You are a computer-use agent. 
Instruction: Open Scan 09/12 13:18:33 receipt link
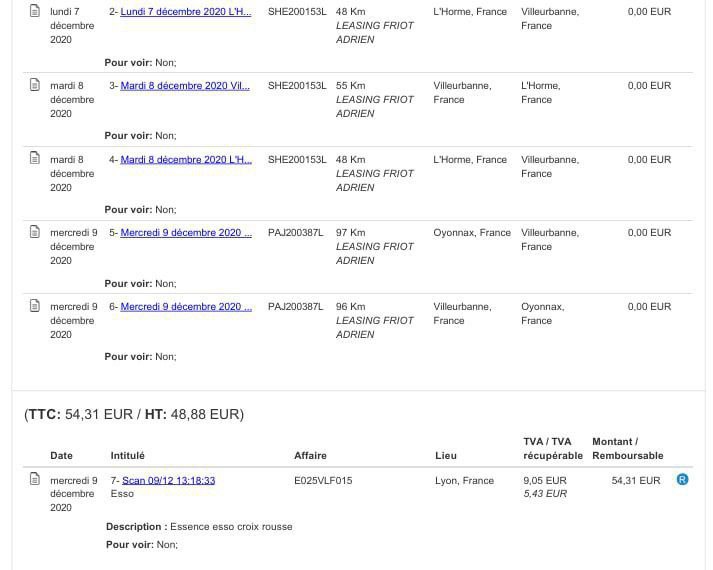pos(169,480)
